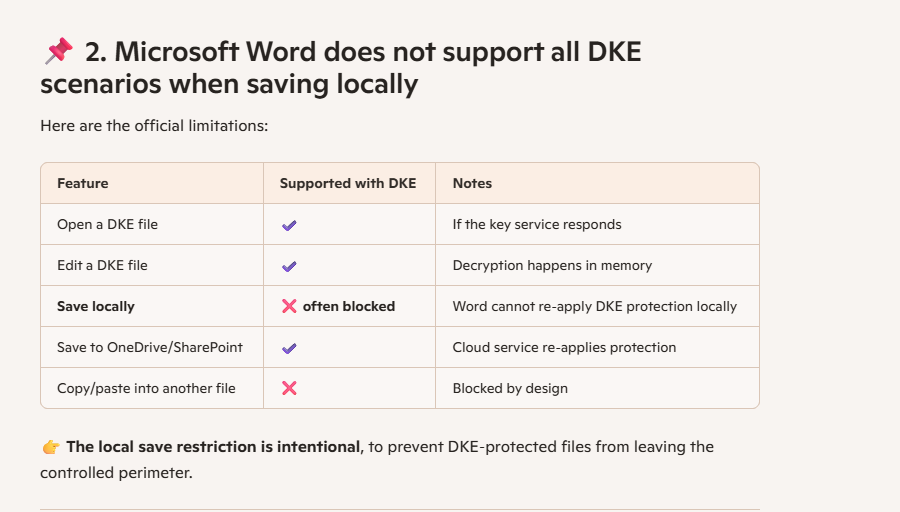
Task: Click the Supported with DKE column header
Action: pyautogui.click(x=348, y=183)
